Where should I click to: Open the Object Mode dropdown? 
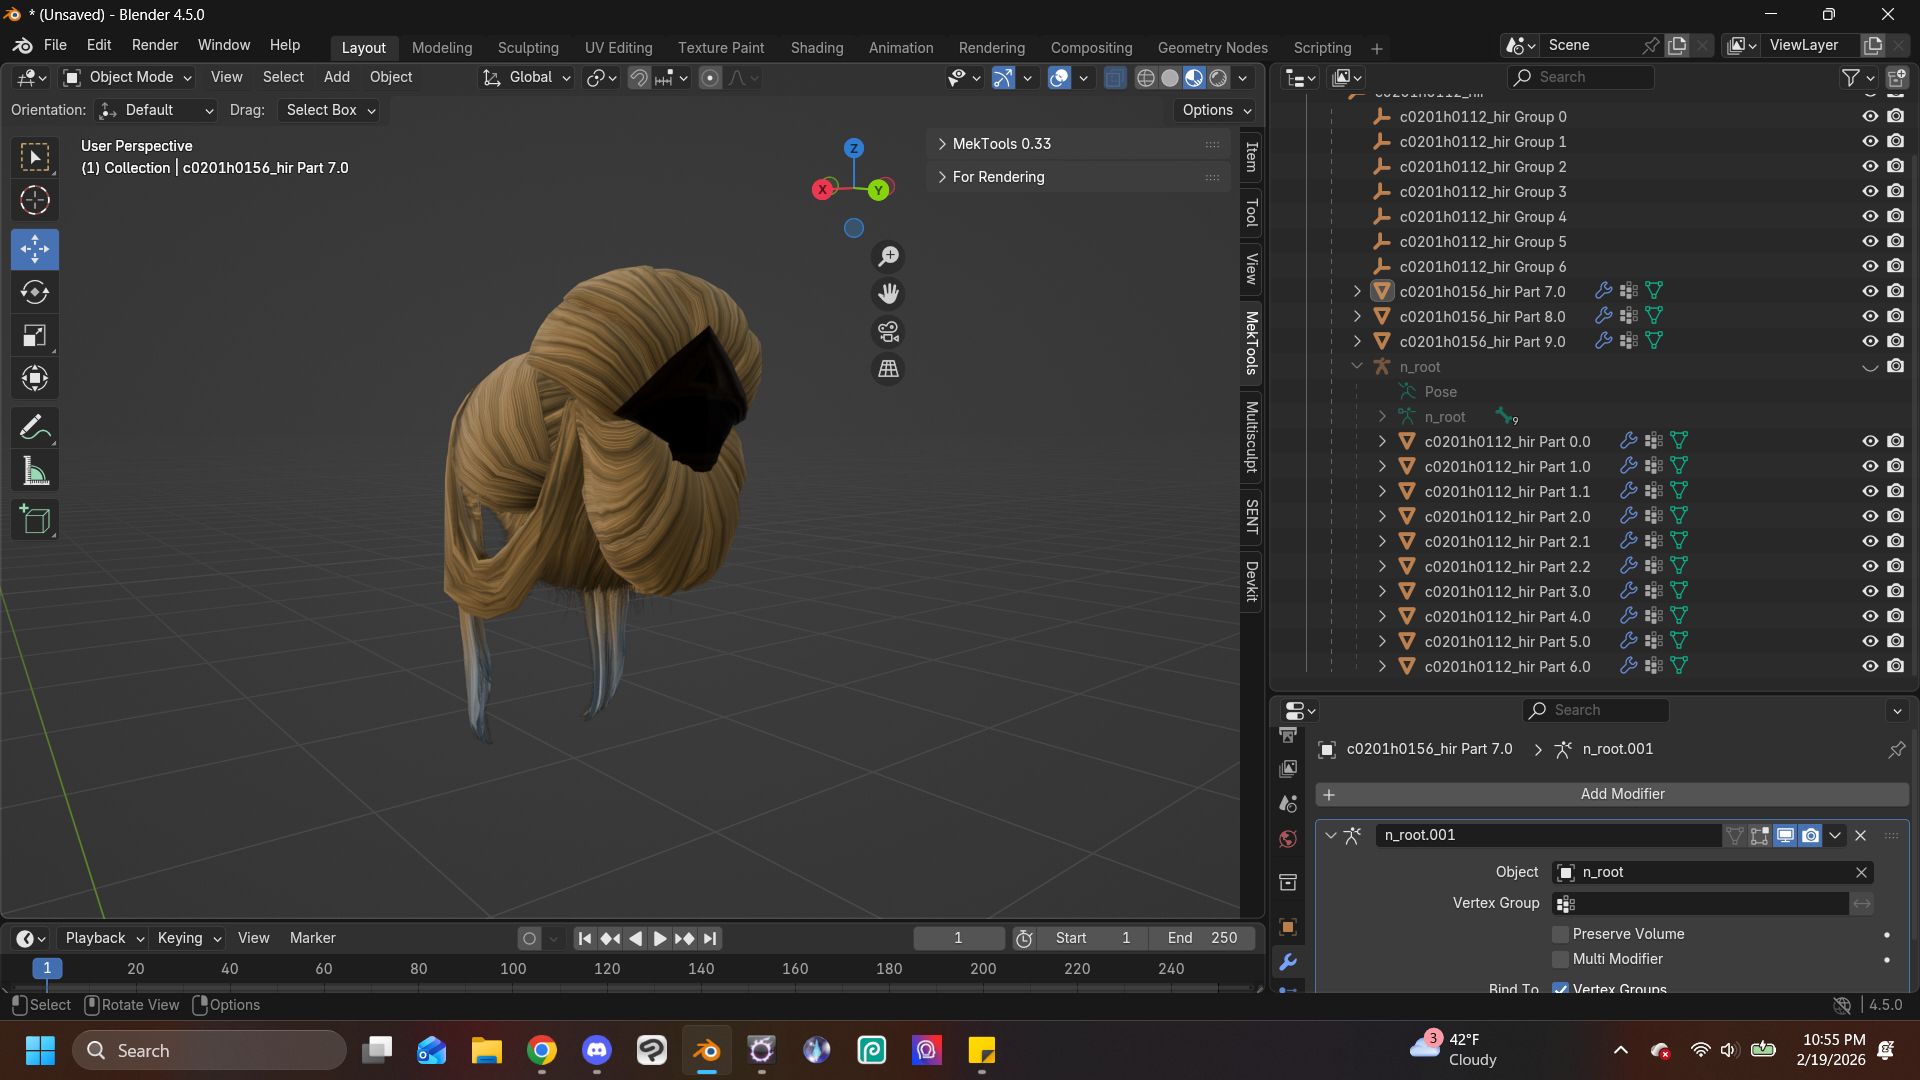pyautogui.click(x=127, y=77)
